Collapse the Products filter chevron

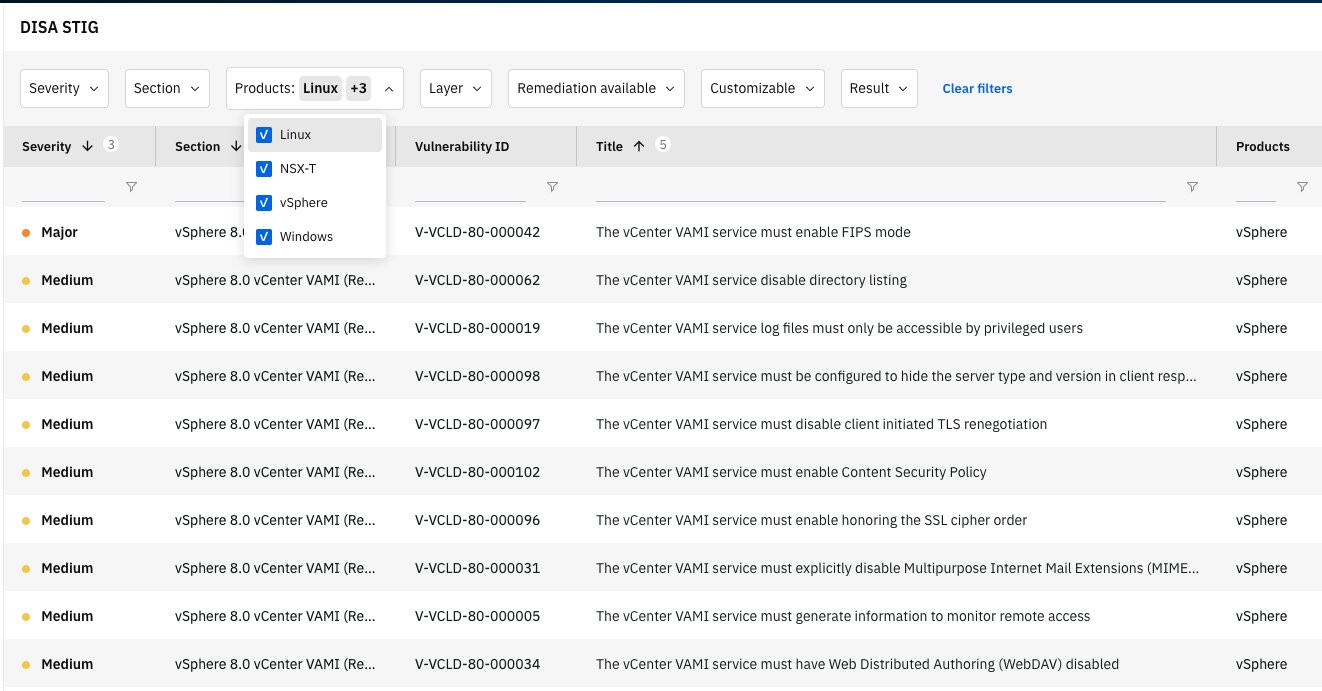[x=389, y=89]
